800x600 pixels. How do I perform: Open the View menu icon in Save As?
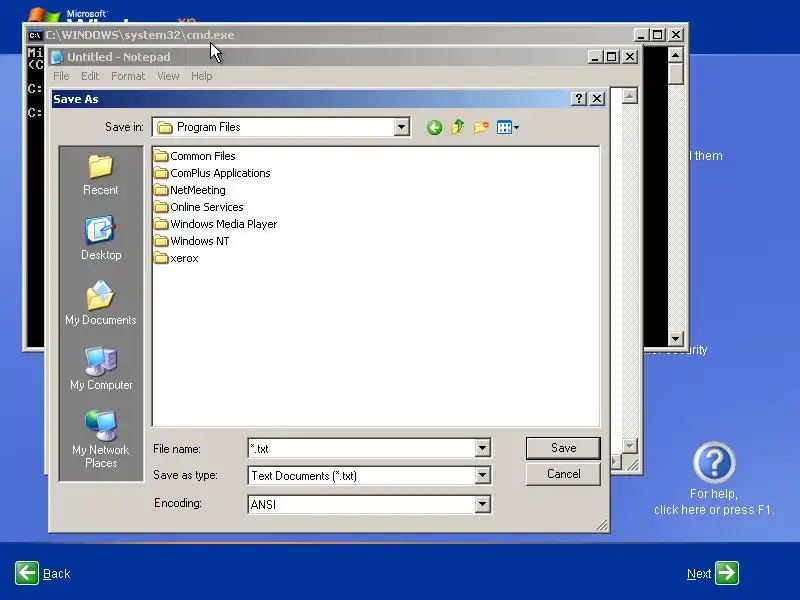pyautogui.click(x=508, y=127)
